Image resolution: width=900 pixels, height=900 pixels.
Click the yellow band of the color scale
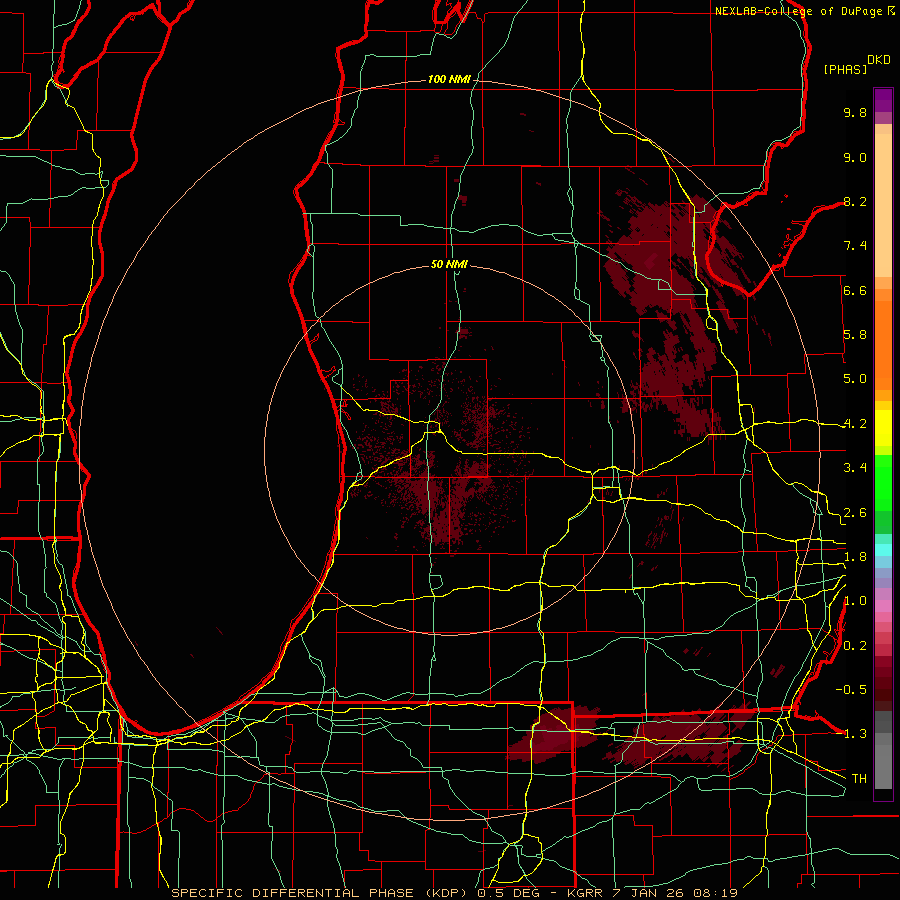pyautogui.click(x=883, y=428)
